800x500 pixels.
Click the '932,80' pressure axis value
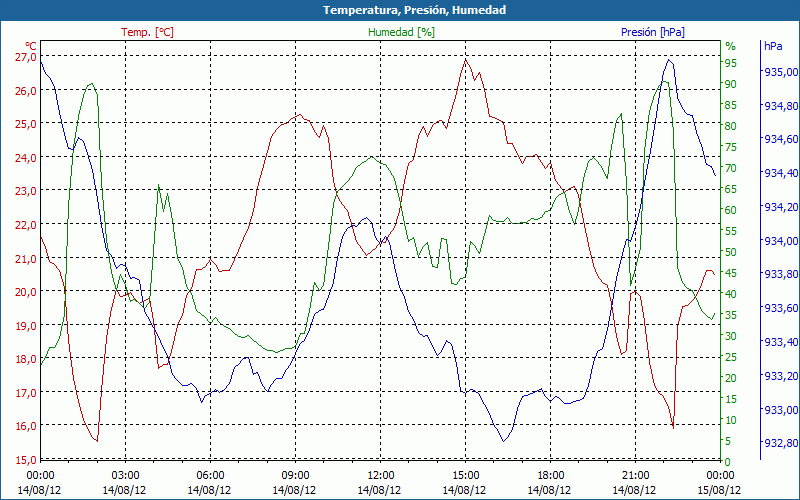point(780,442)
